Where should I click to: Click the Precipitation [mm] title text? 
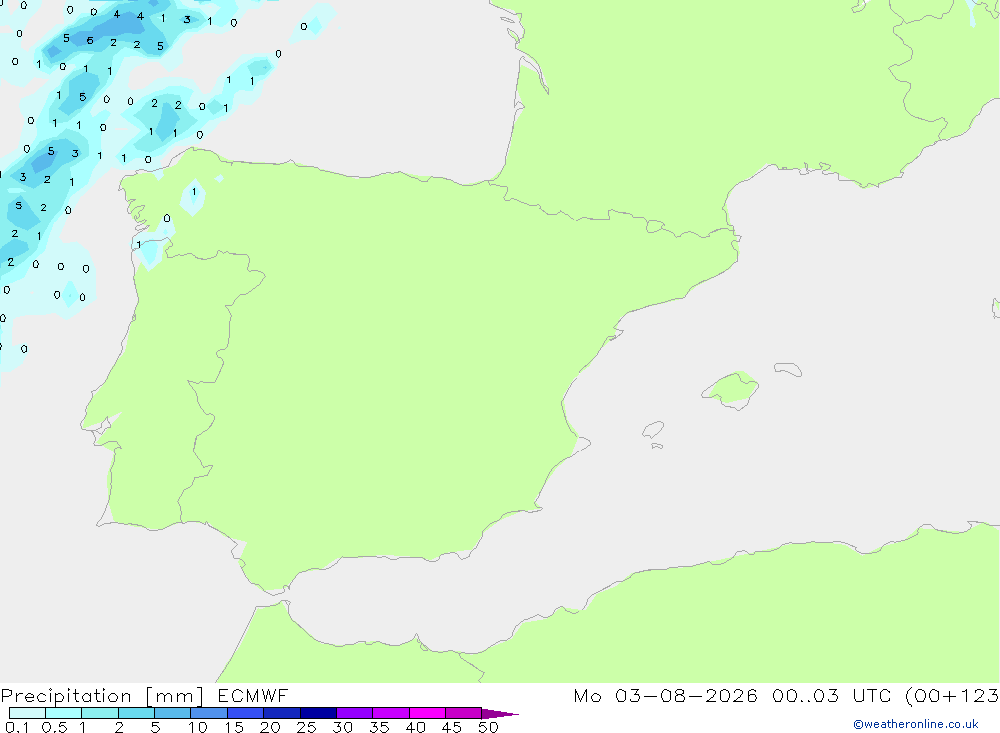coord(102,696)
